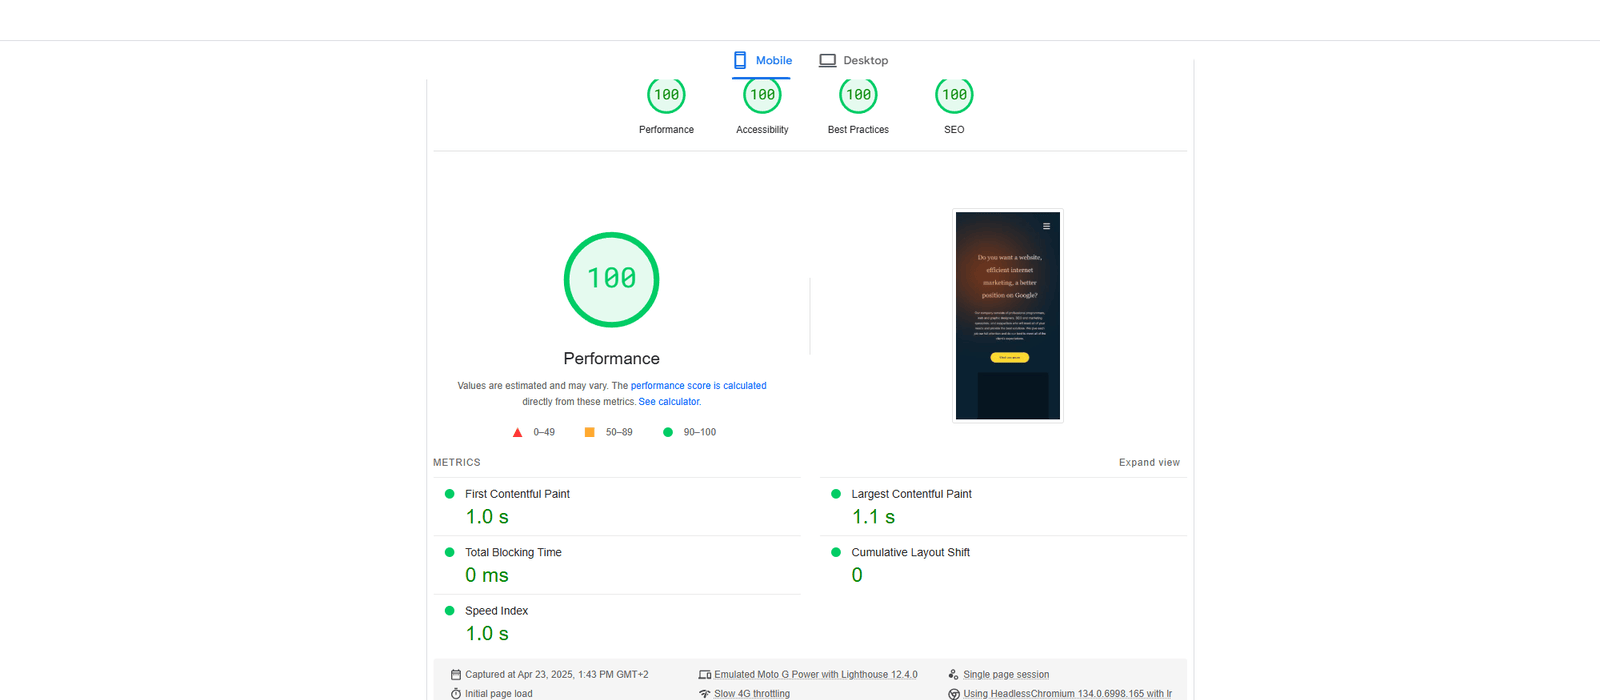
Task: Click the stopwatch icon by Initial page load
Action: (456, 694)
